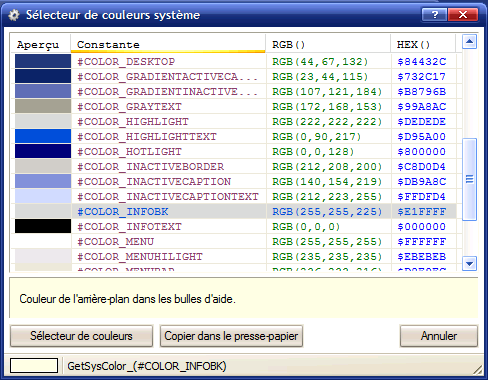Click the Sélecteur de couleurs button
Viewport: 488px width, 380px height.
pos(81,336)
